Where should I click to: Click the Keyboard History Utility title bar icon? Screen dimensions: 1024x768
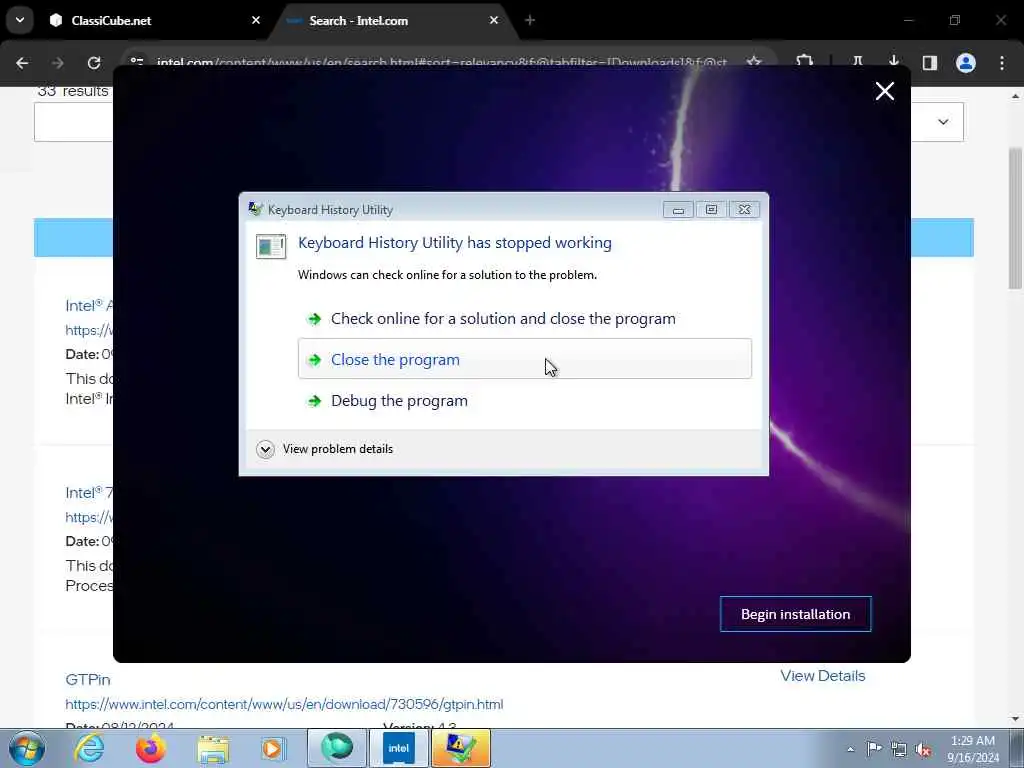[x=256, y=209]
